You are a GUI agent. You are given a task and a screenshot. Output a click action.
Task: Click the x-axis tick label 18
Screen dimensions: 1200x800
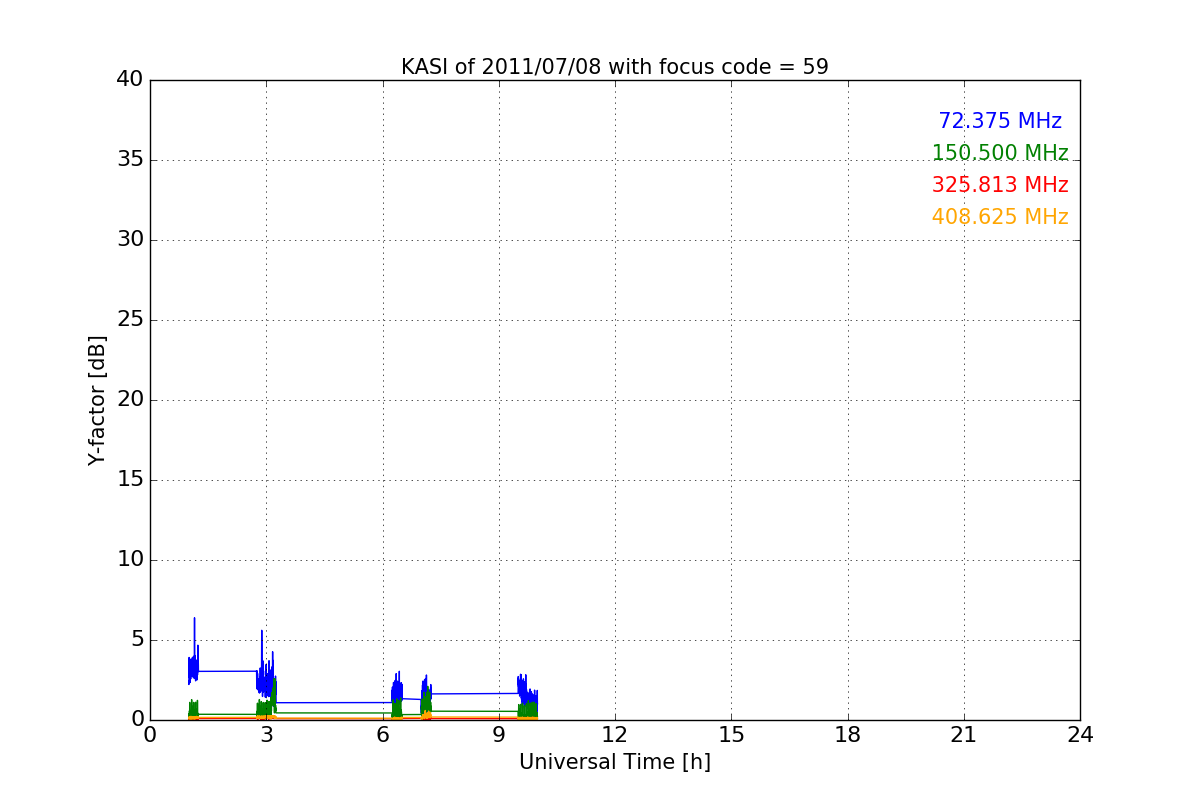[x=848, y=734]
